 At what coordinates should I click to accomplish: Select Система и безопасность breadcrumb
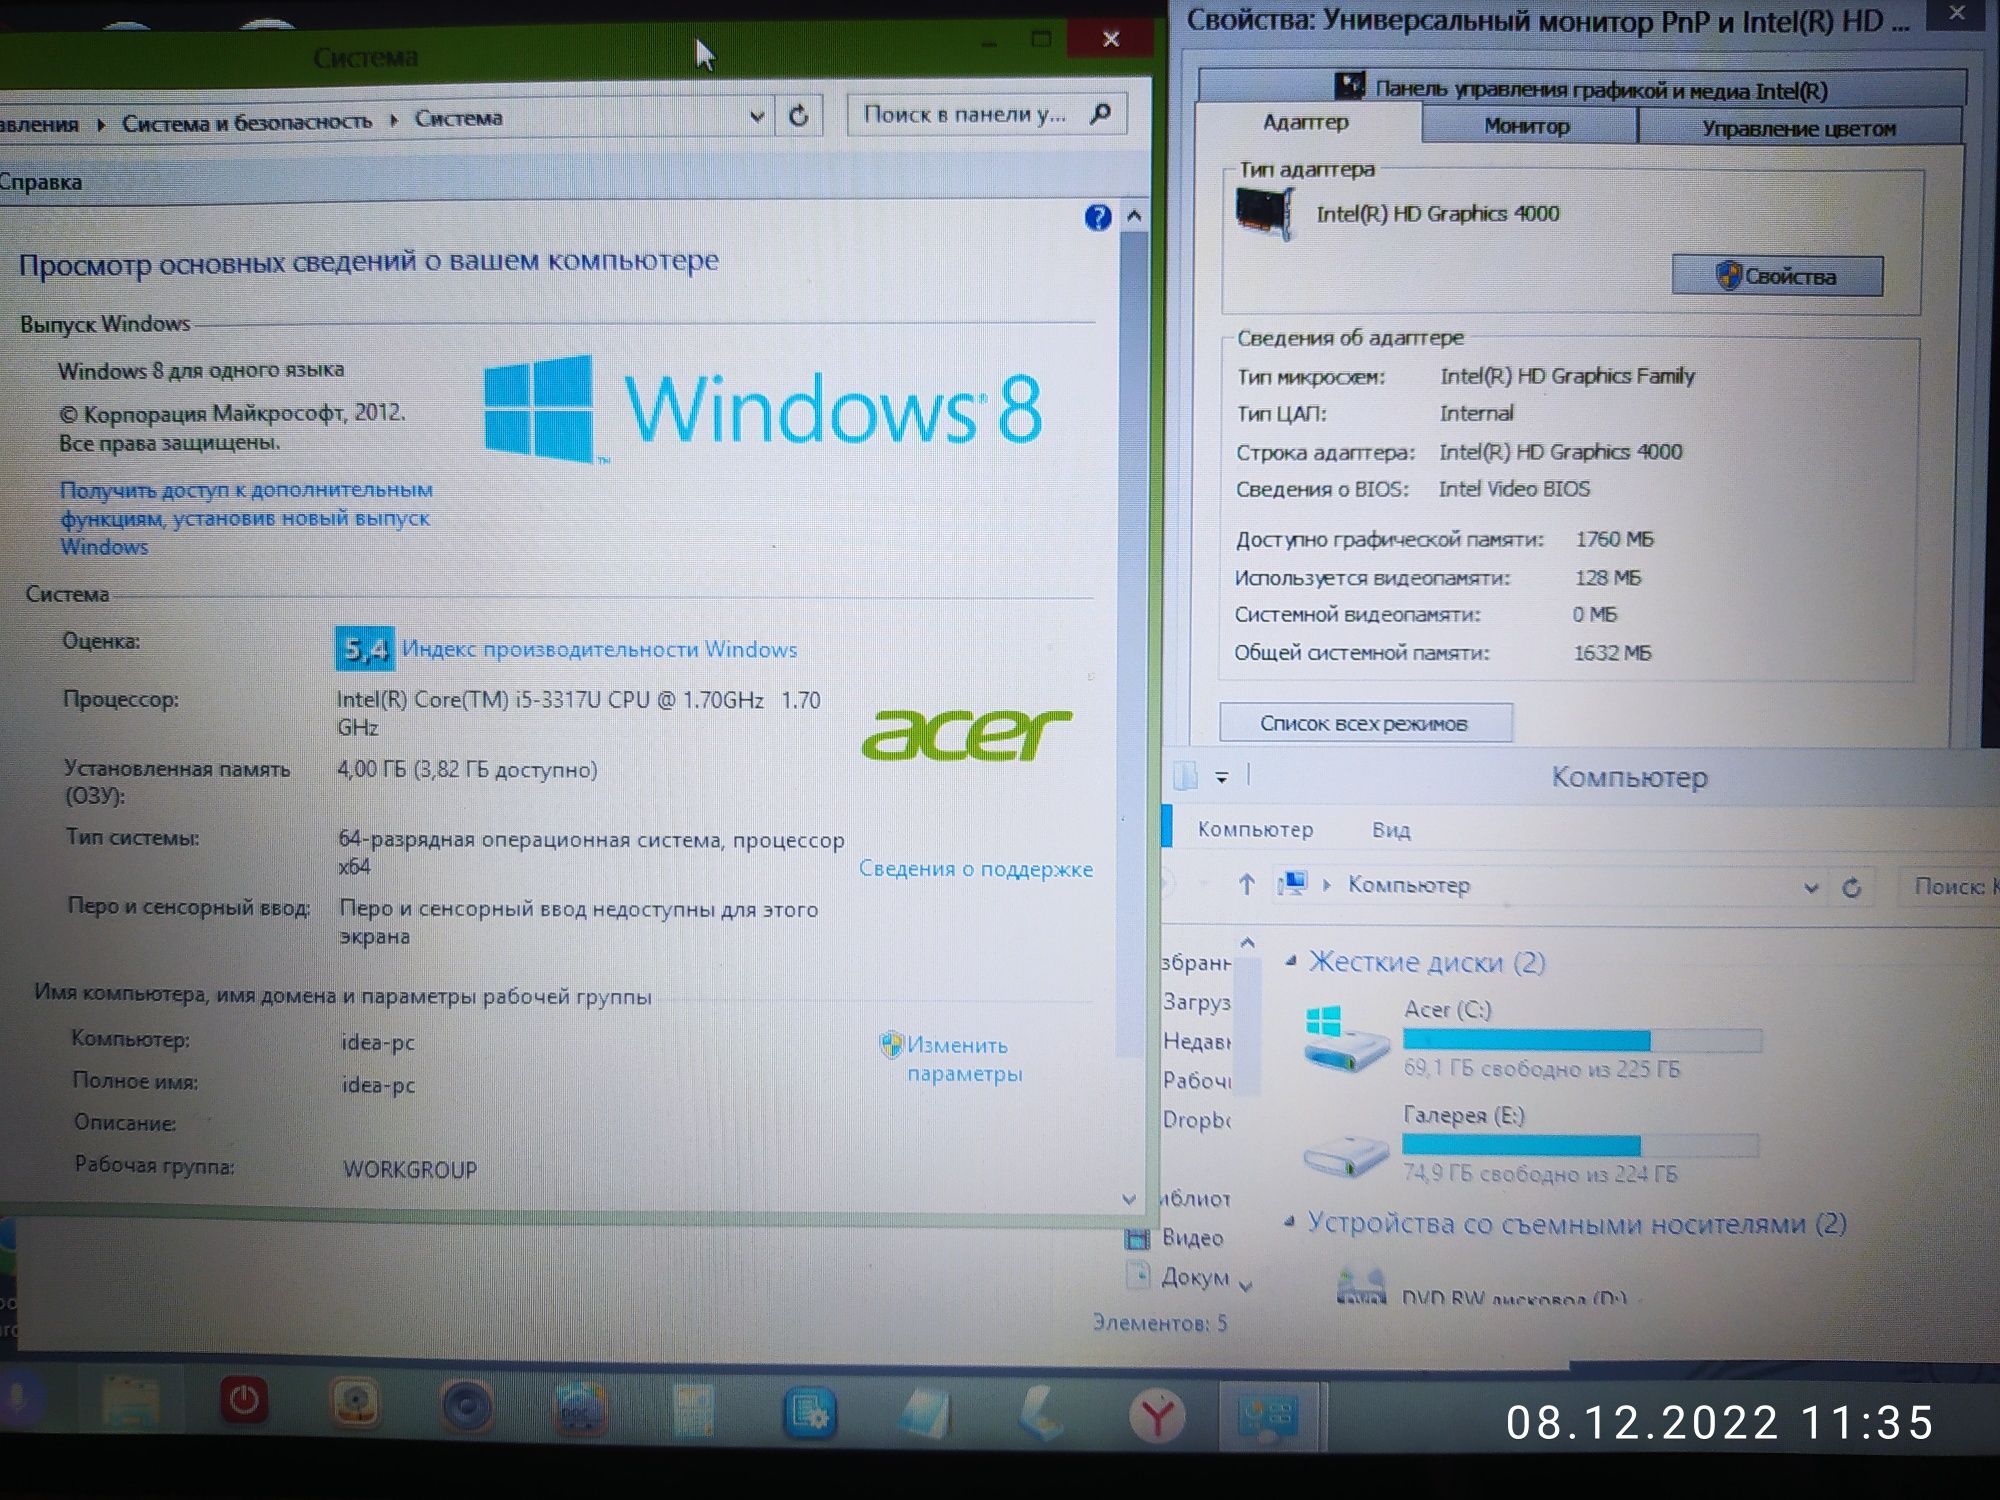click(246, 122)
